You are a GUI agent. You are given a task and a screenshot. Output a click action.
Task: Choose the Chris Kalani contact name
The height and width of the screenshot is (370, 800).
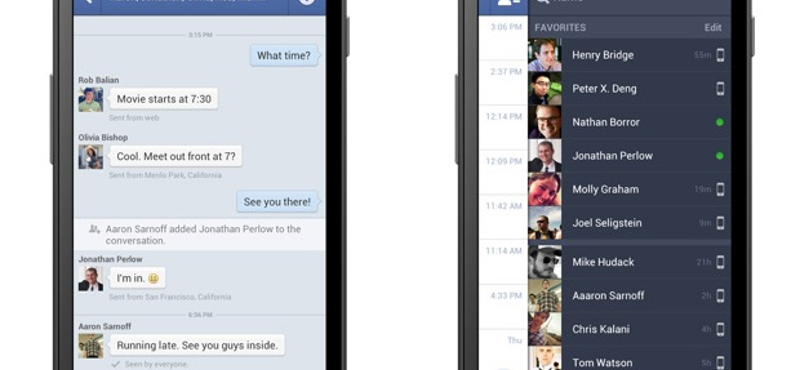tap(601, 330)
